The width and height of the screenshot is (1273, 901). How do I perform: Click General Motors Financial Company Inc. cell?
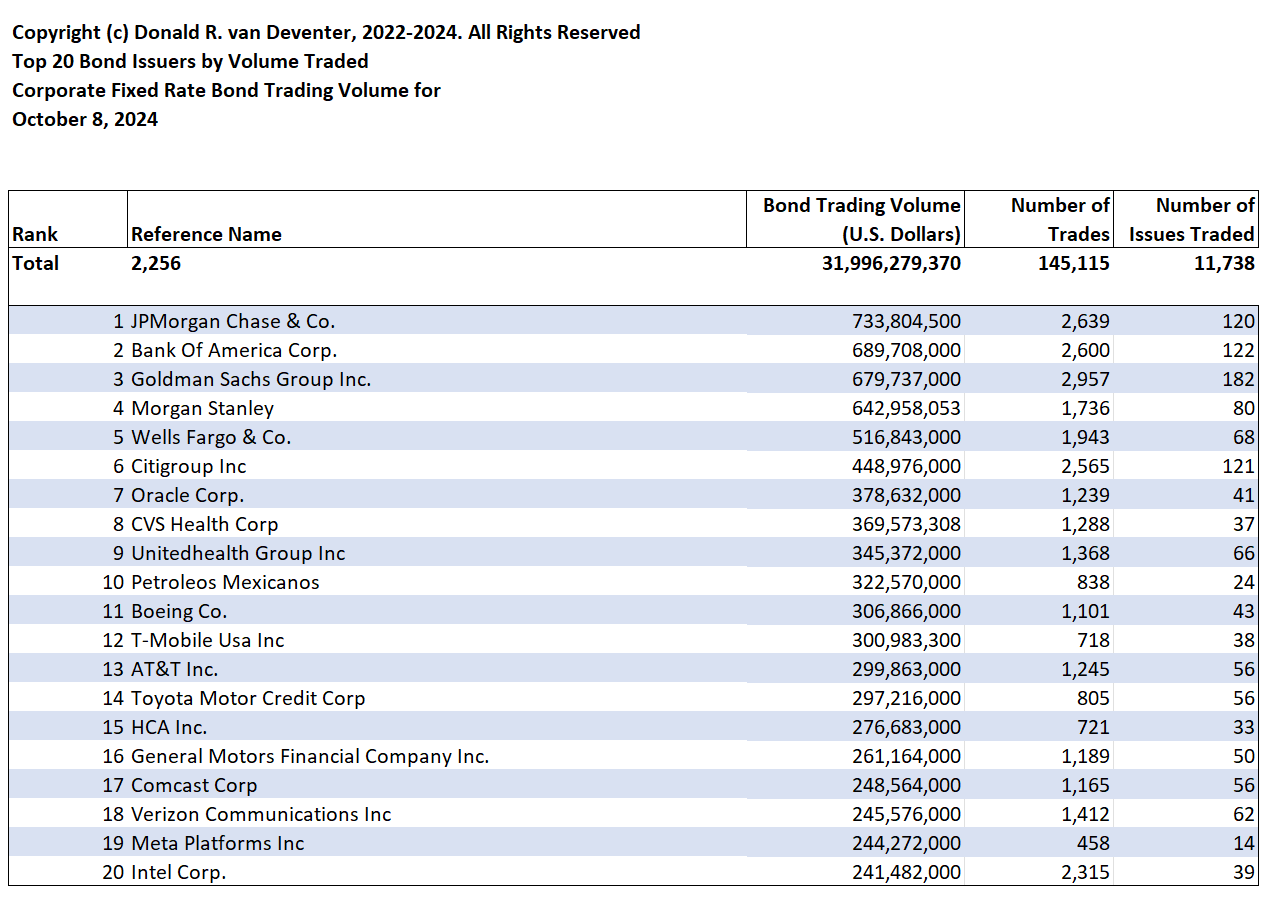pos(310,756)
